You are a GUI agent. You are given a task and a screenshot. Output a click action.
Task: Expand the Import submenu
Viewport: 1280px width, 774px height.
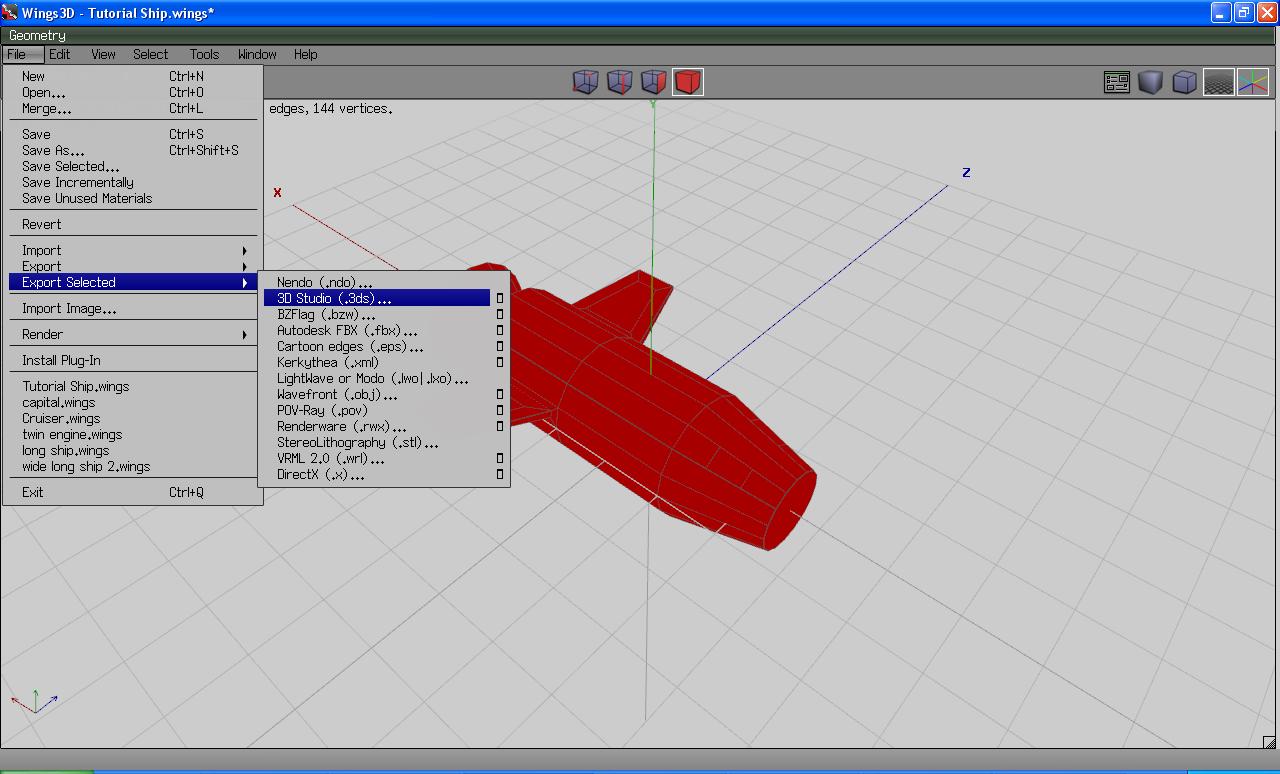pyautogui.click(x=244, y=250)
